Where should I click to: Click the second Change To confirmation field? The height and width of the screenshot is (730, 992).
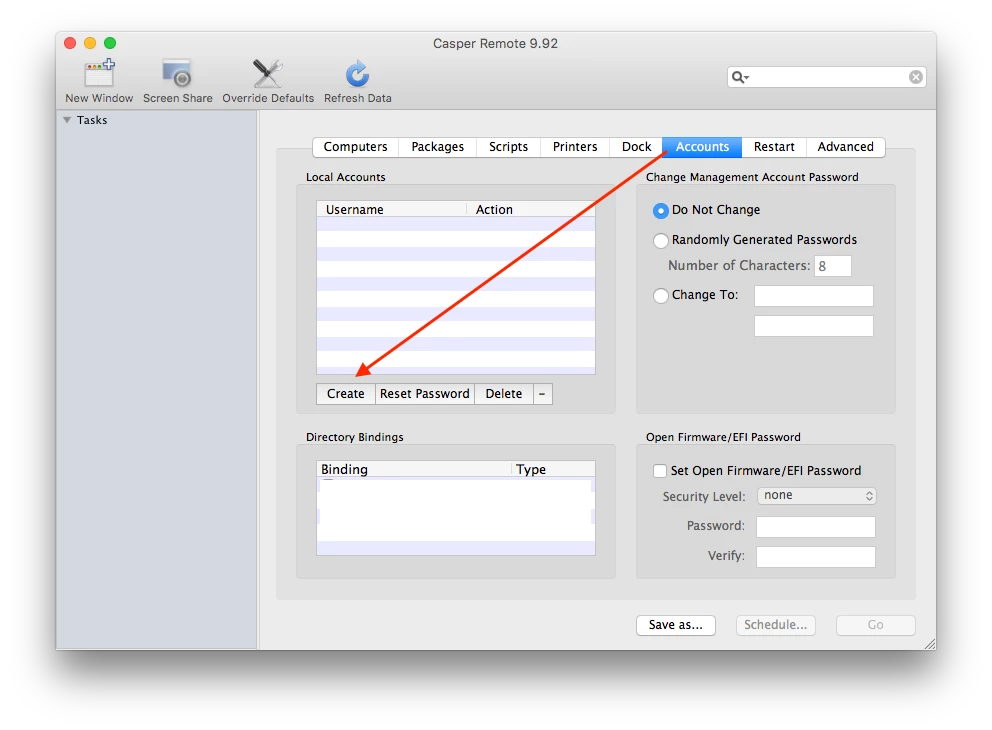814,326
